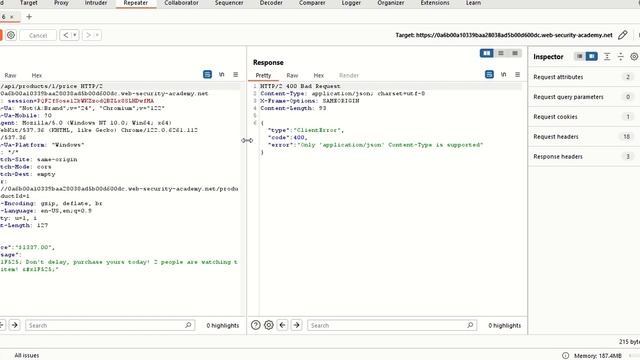The height and width of the screenshot is (360, 640).
Task: Switch to the Proxy tab
Action: [61, 3]
